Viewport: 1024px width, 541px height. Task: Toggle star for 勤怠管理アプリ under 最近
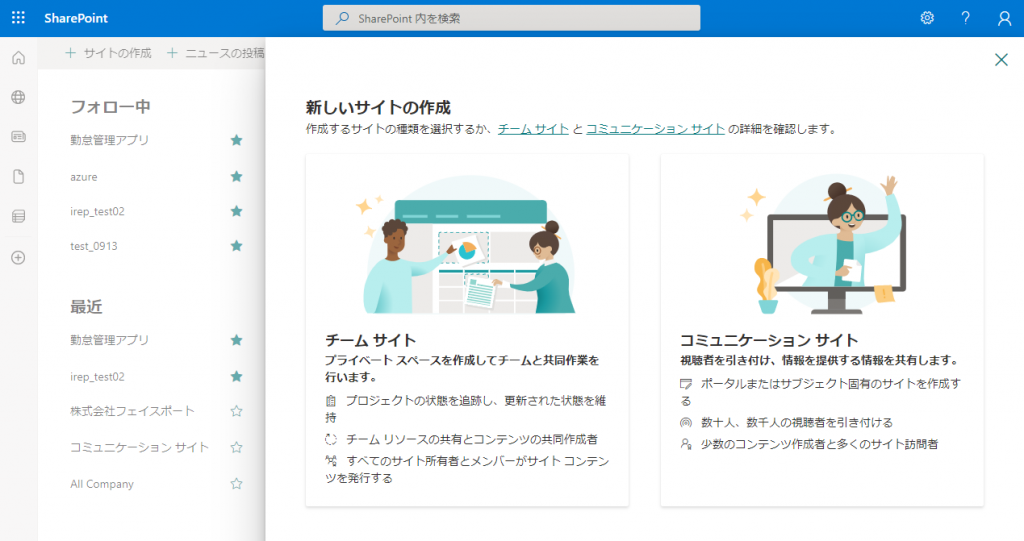(236, 340)
